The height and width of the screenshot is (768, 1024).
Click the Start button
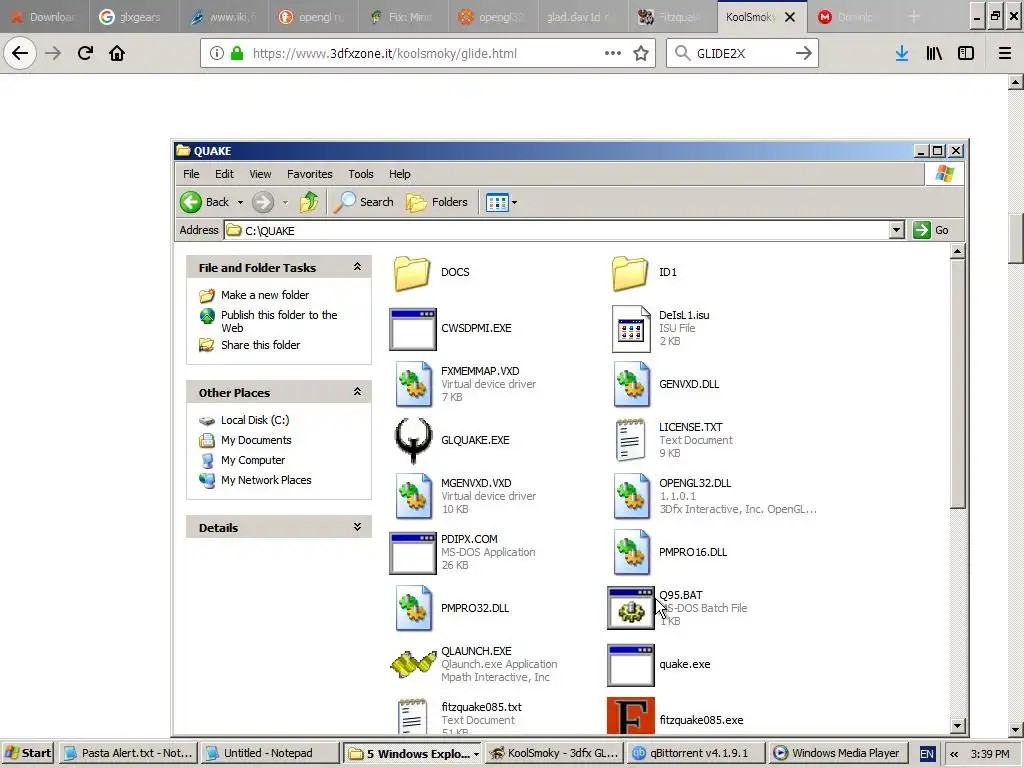coord(28,754)
